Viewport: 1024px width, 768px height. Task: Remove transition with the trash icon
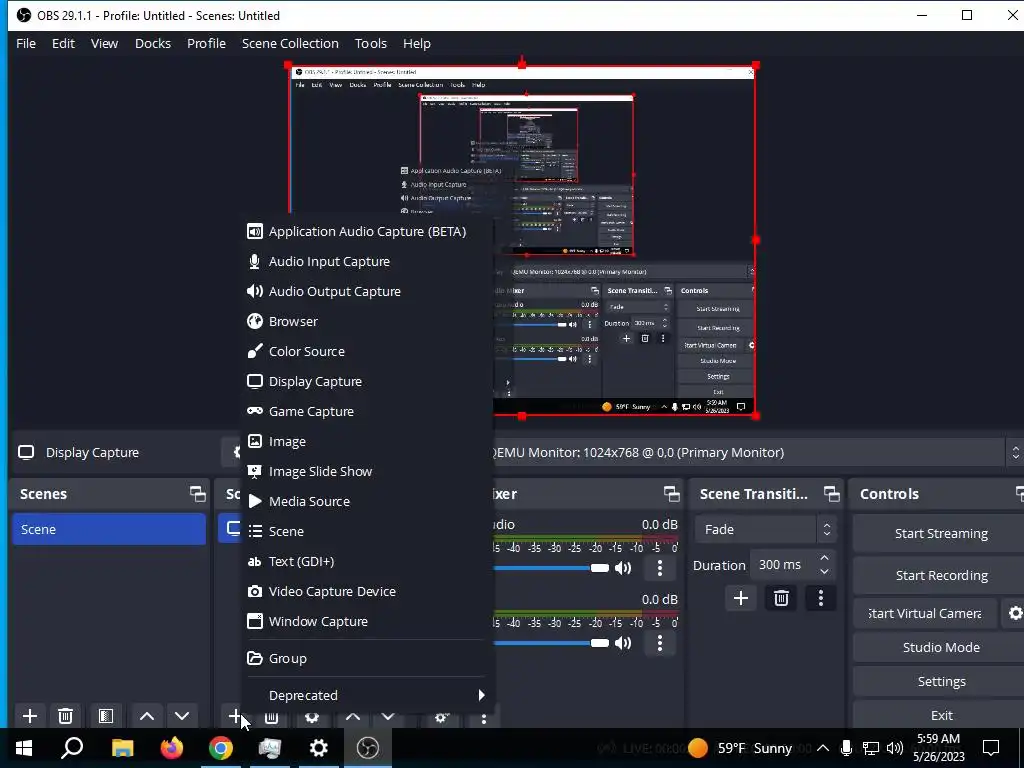coord(781,598)
